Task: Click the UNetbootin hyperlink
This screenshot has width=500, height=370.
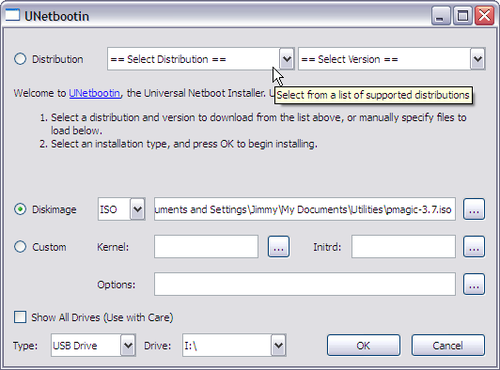Action: tap(94, 93)
